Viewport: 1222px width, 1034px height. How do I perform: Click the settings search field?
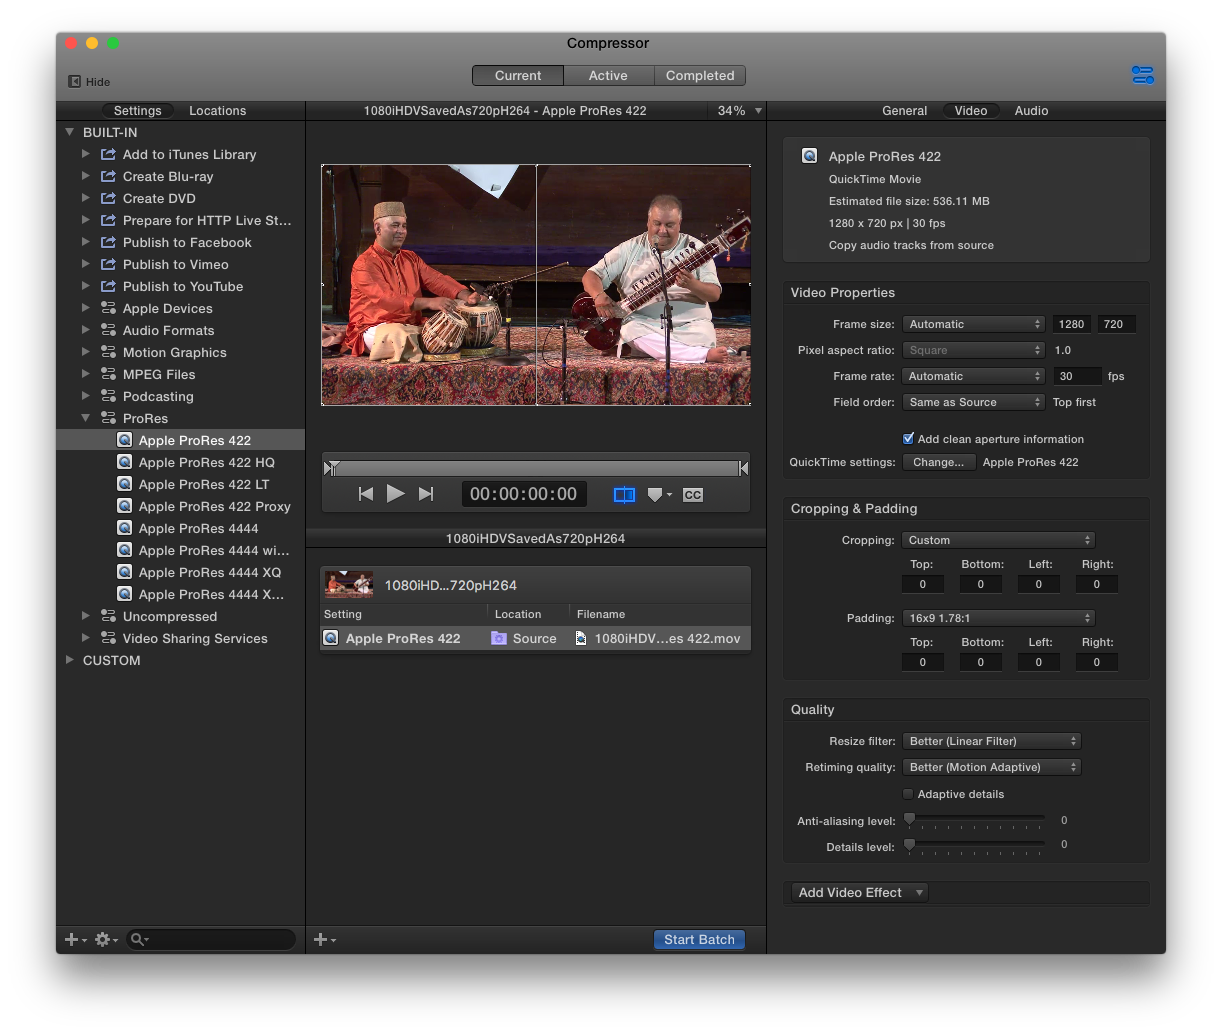pos(212,940)
